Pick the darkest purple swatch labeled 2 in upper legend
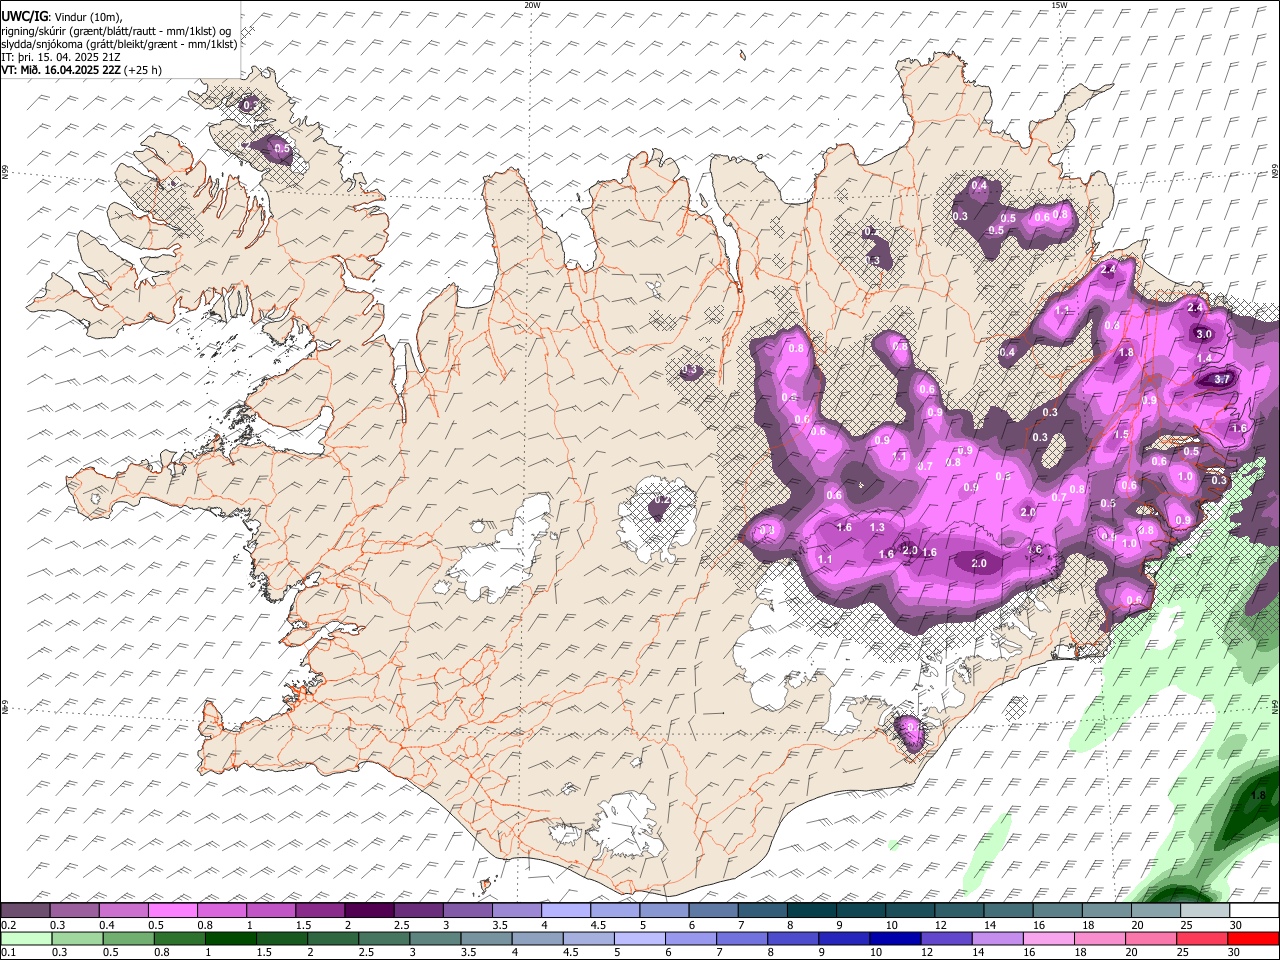1280x960 pixels. point(368,911)
